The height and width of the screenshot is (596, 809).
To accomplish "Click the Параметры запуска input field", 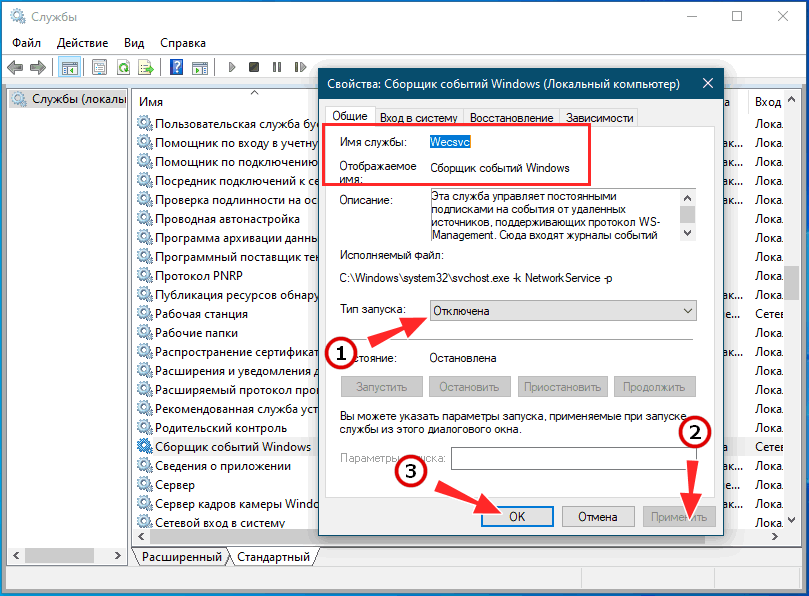I will tap(574, 458).
